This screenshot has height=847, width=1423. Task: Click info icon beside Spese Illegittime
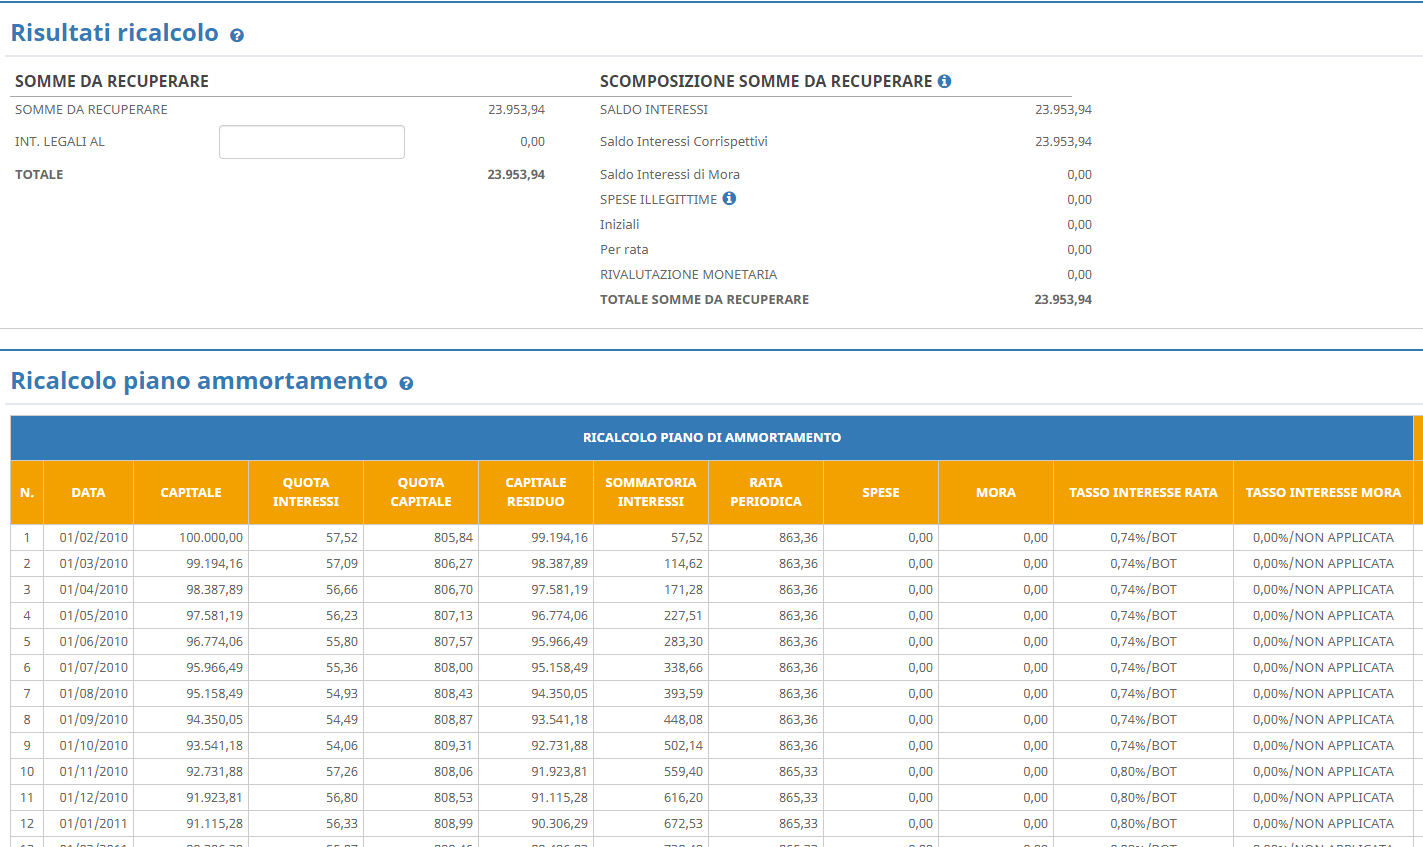point(729,199)
